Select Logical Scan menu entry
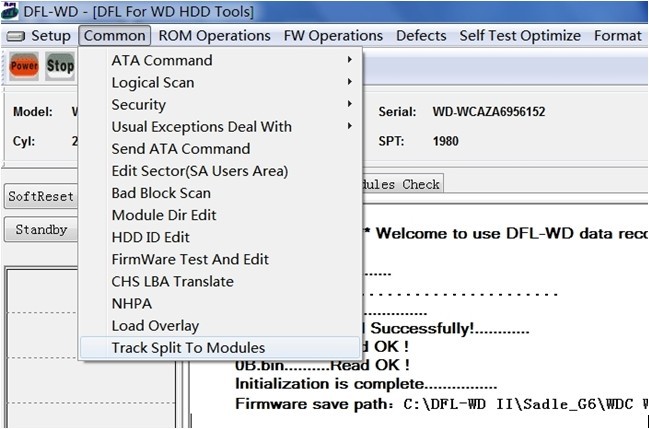Image resolution: width=649 pixels, height=429 pixels. click(x=220, y=82)
